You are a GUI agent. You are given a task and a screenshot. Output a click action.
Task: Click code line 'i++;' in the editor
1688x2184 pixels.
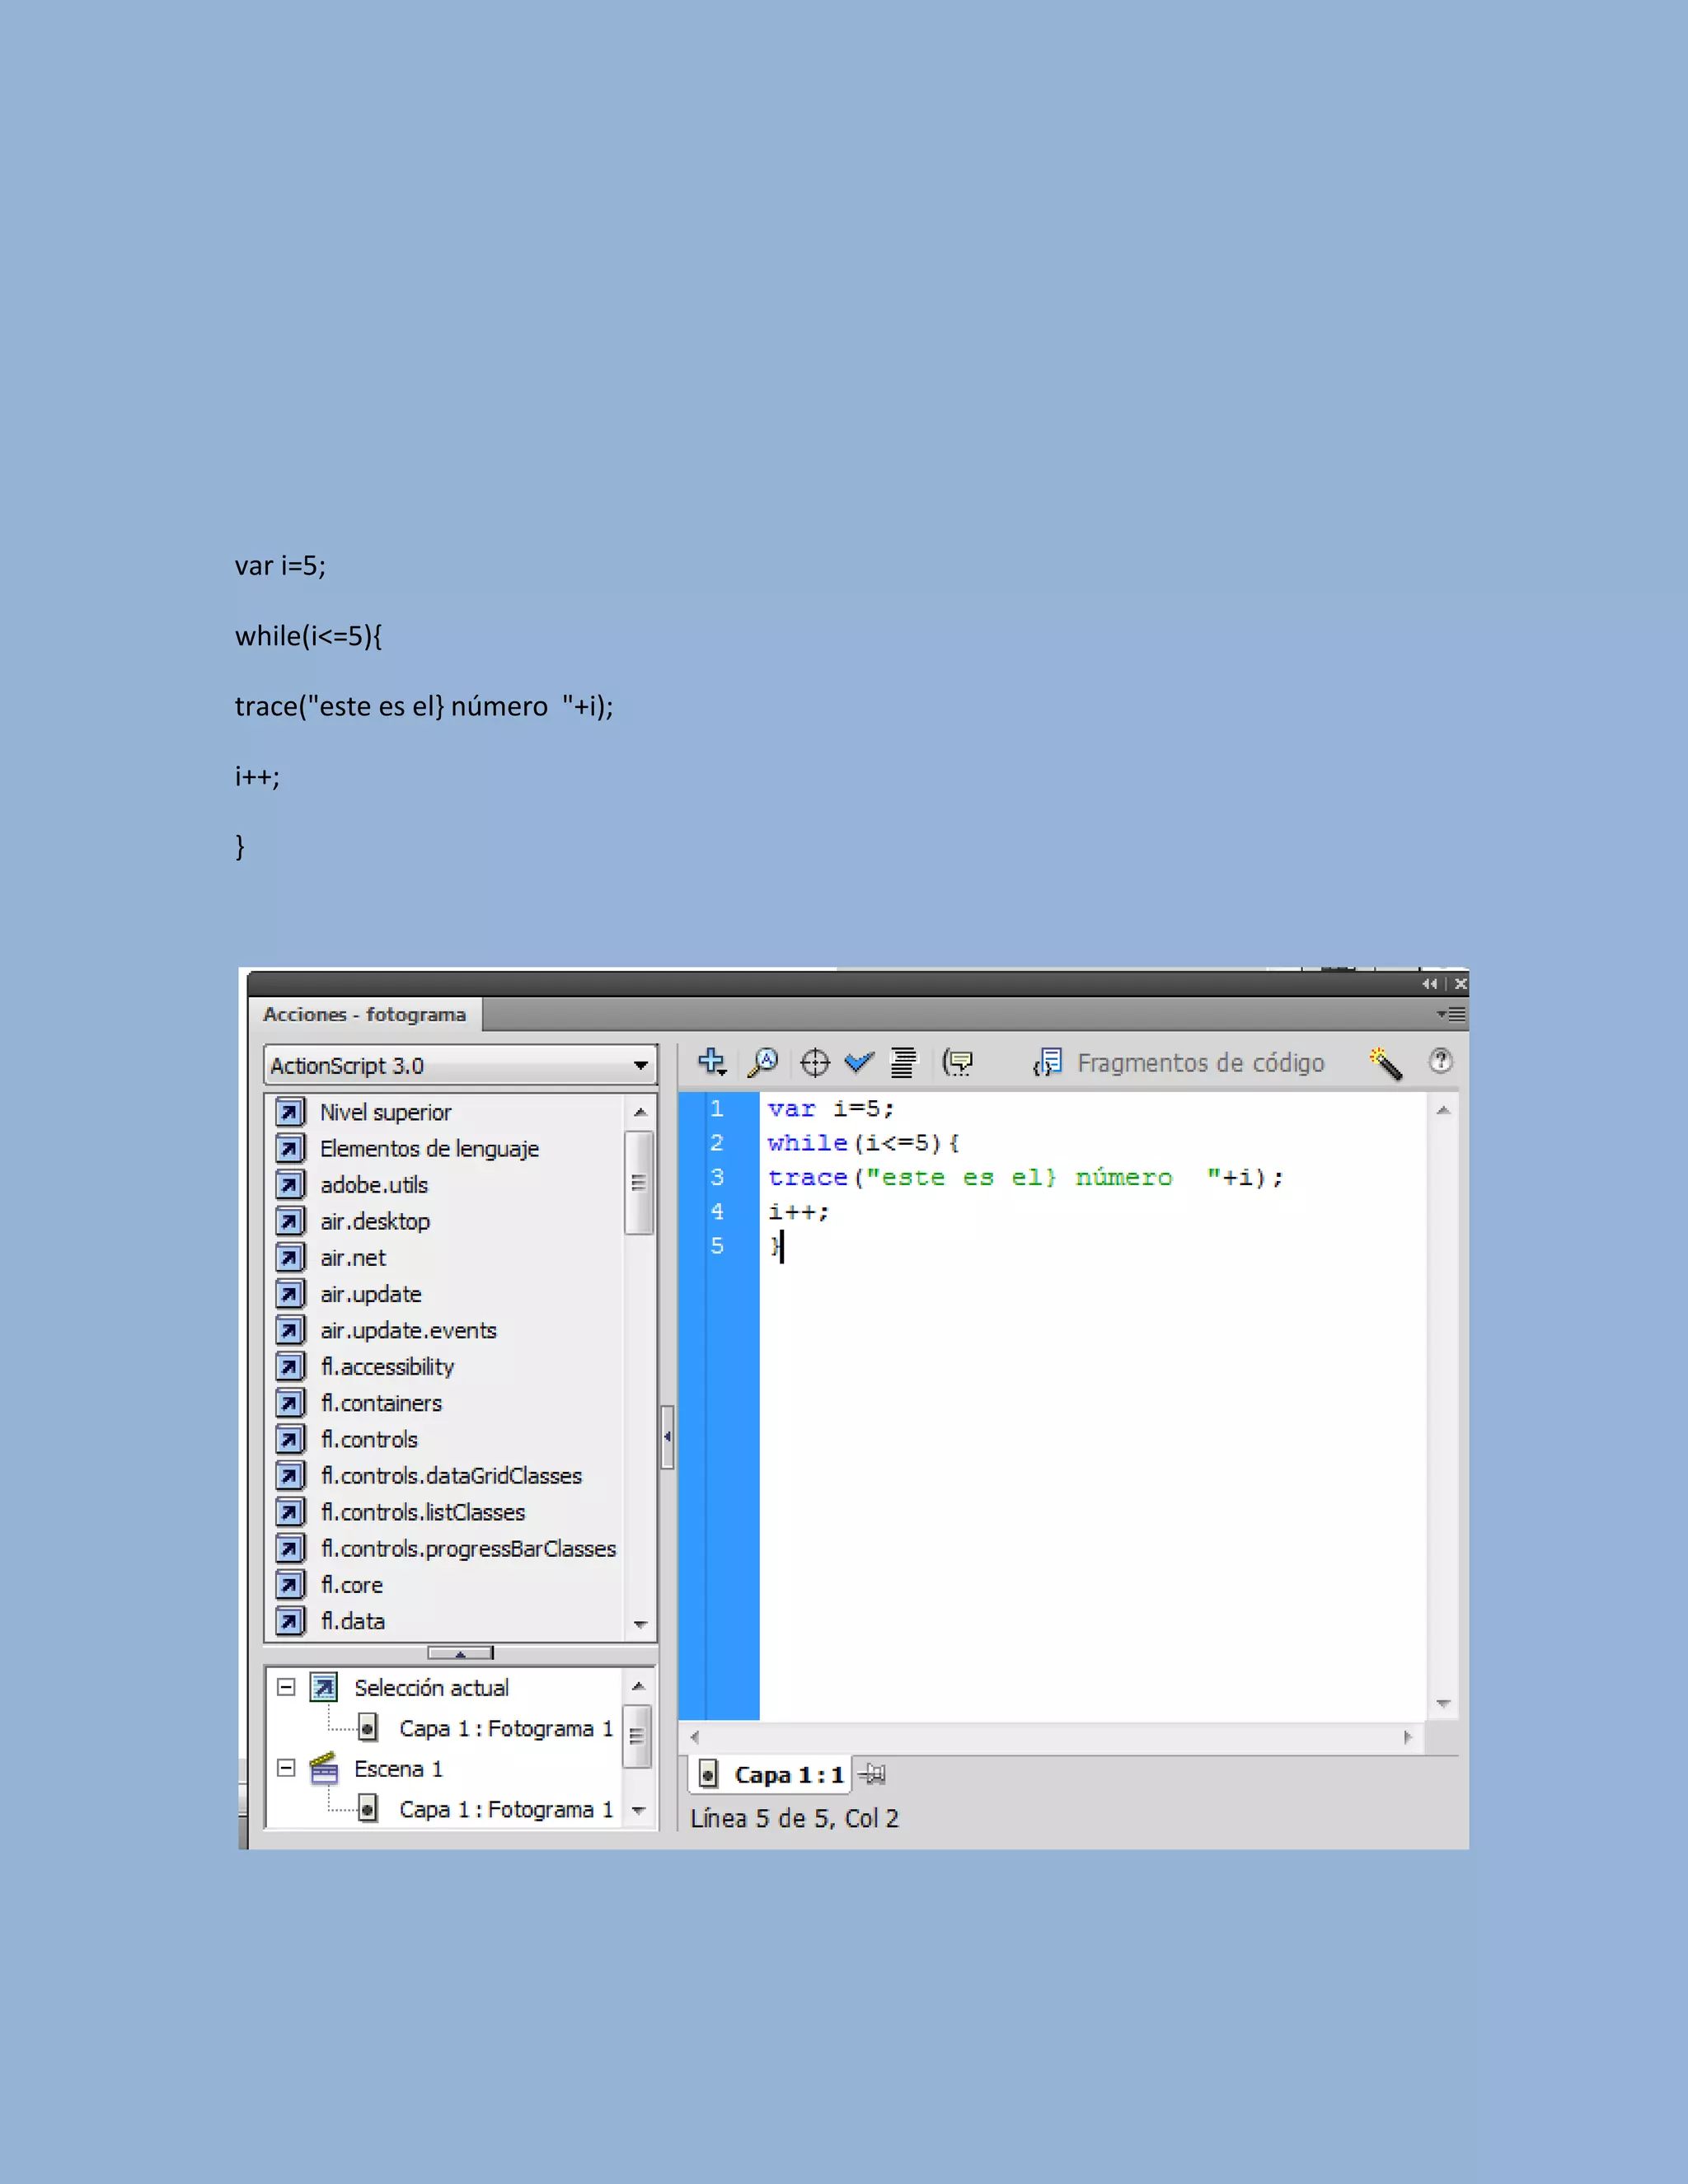pyautogui.click(x=798, y=1212)
